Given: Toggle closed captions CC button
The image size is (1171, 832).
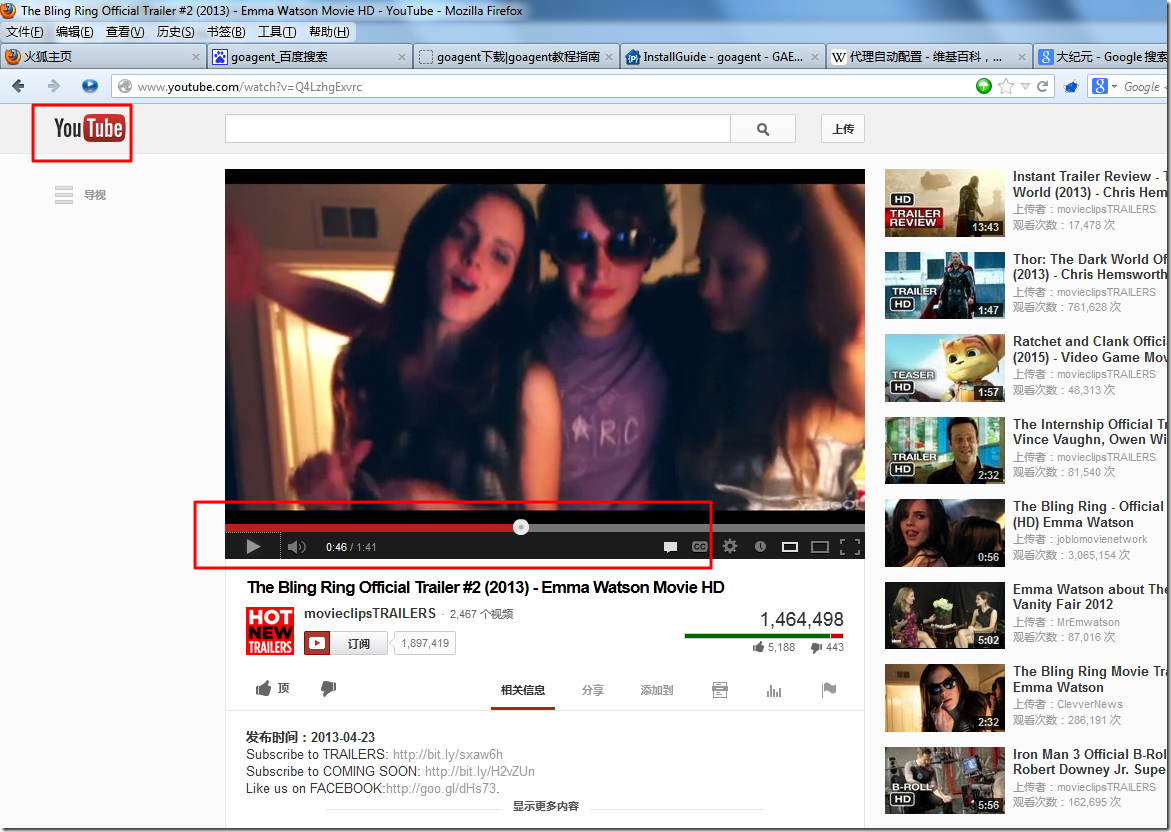Looking at the screenshot, I should click(700, 547).
